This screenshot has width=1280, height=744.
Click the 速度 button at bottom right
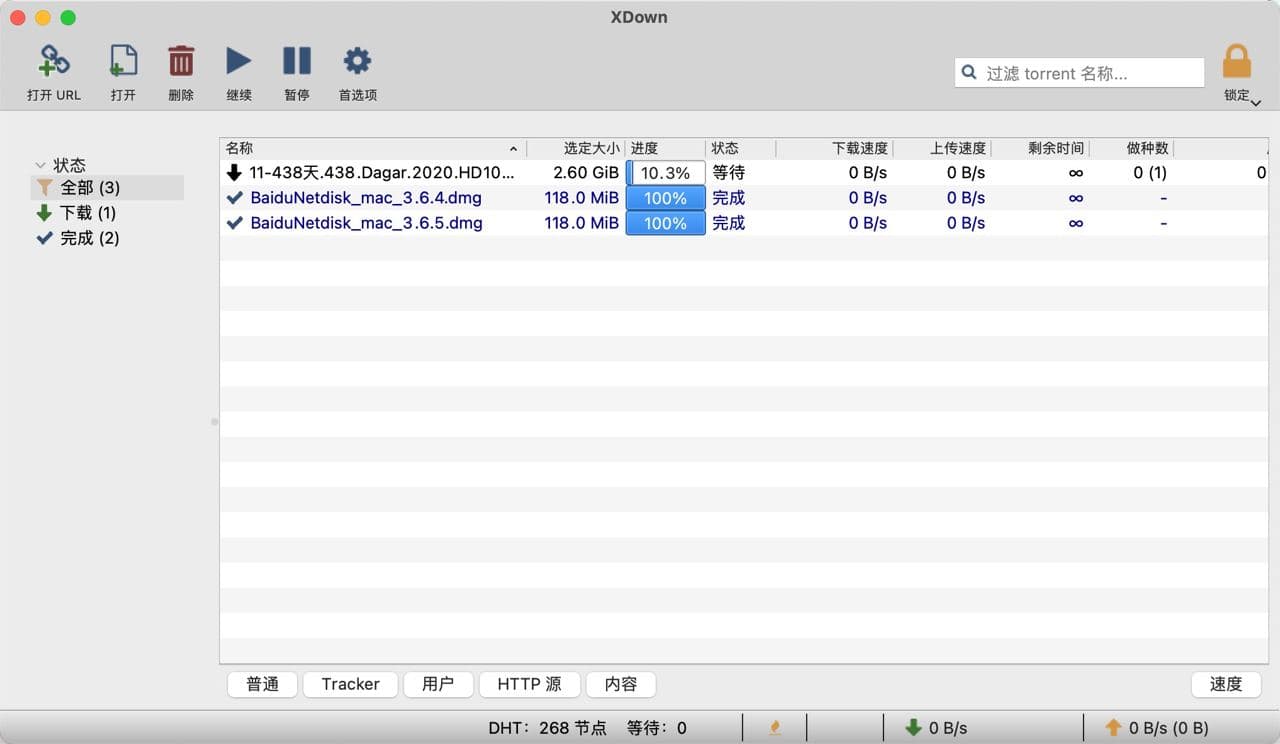(1225, 684)
